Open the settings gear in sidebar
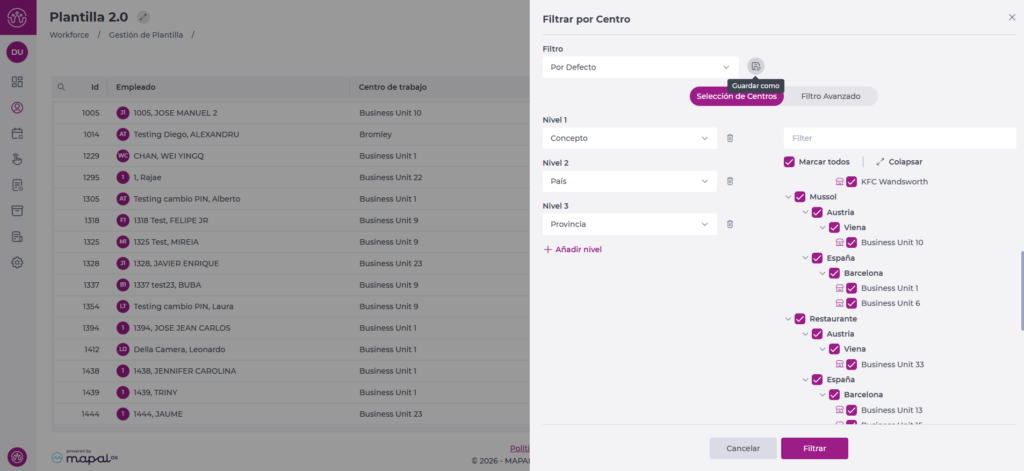This screenshot has width=1024, height=471. click(18, 263)
